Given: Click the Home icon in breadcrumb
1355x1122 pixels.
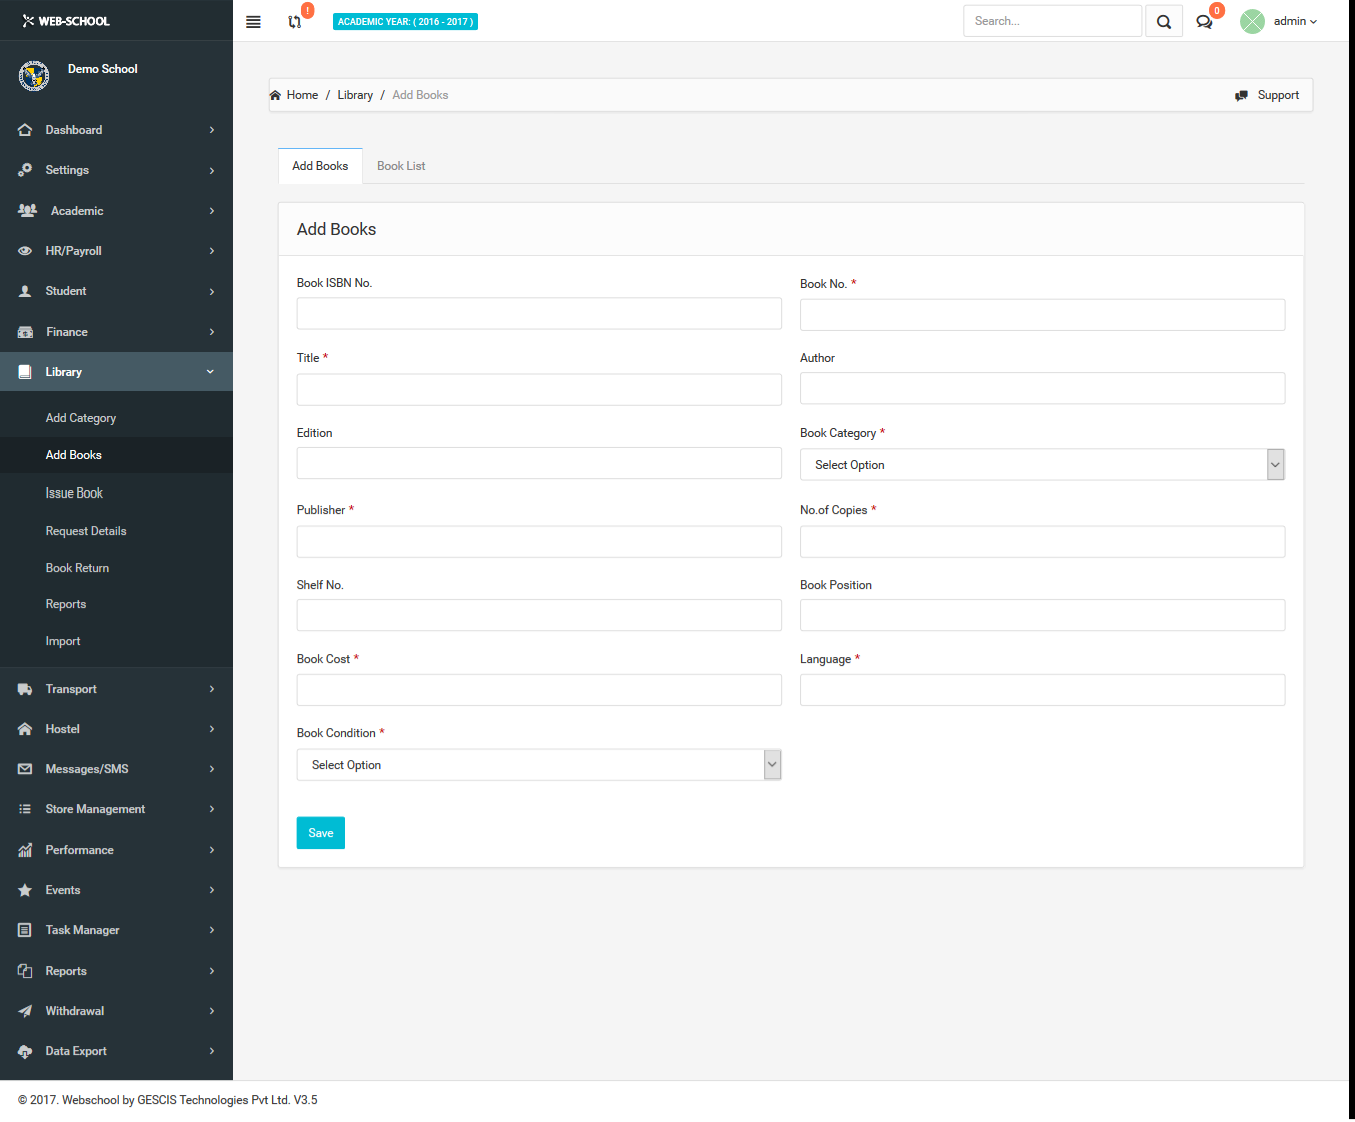Looking at the screenshot, I should point(275,94).
